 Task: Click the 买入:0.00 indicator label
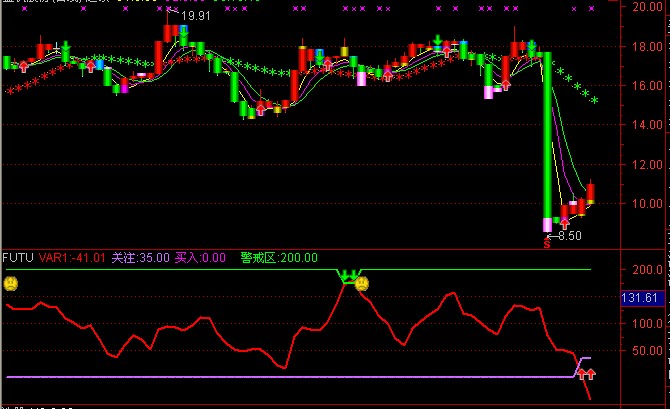point(201,257)
